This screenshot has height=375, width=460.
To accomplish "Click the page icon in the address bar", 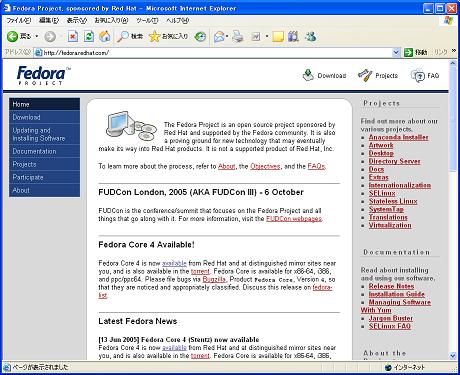I will click(39, 53).
